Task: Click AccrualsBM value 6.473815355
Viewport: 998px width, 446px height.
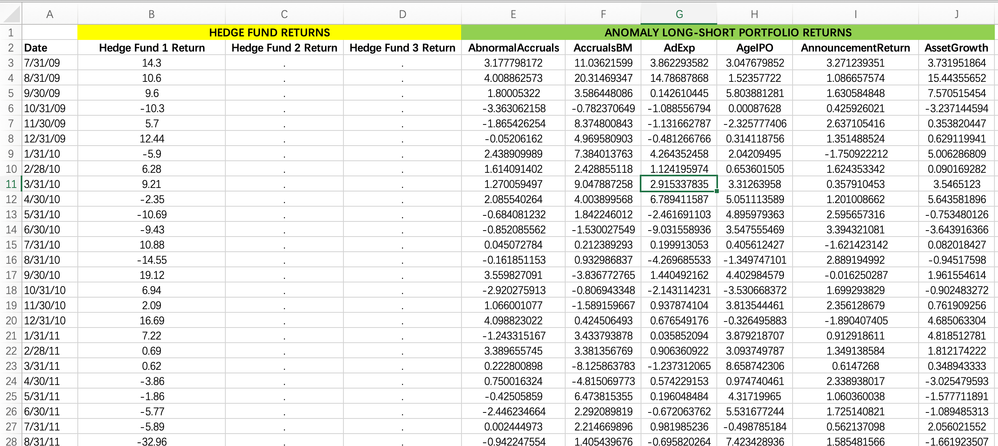Action: (x=603, y=394)
